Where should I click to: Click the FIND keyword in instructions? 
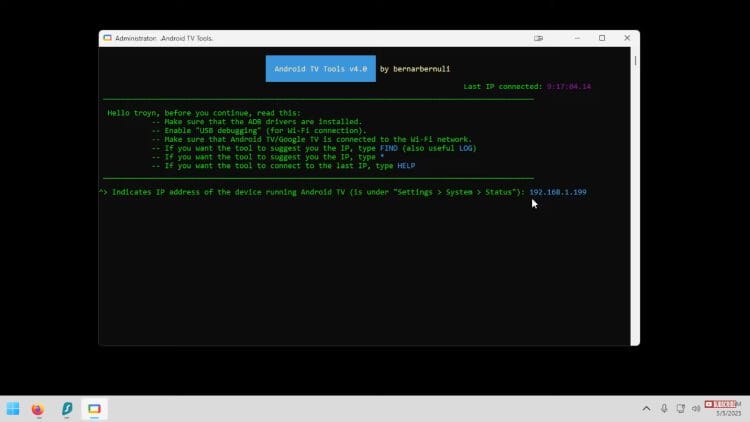pos(388,148)
